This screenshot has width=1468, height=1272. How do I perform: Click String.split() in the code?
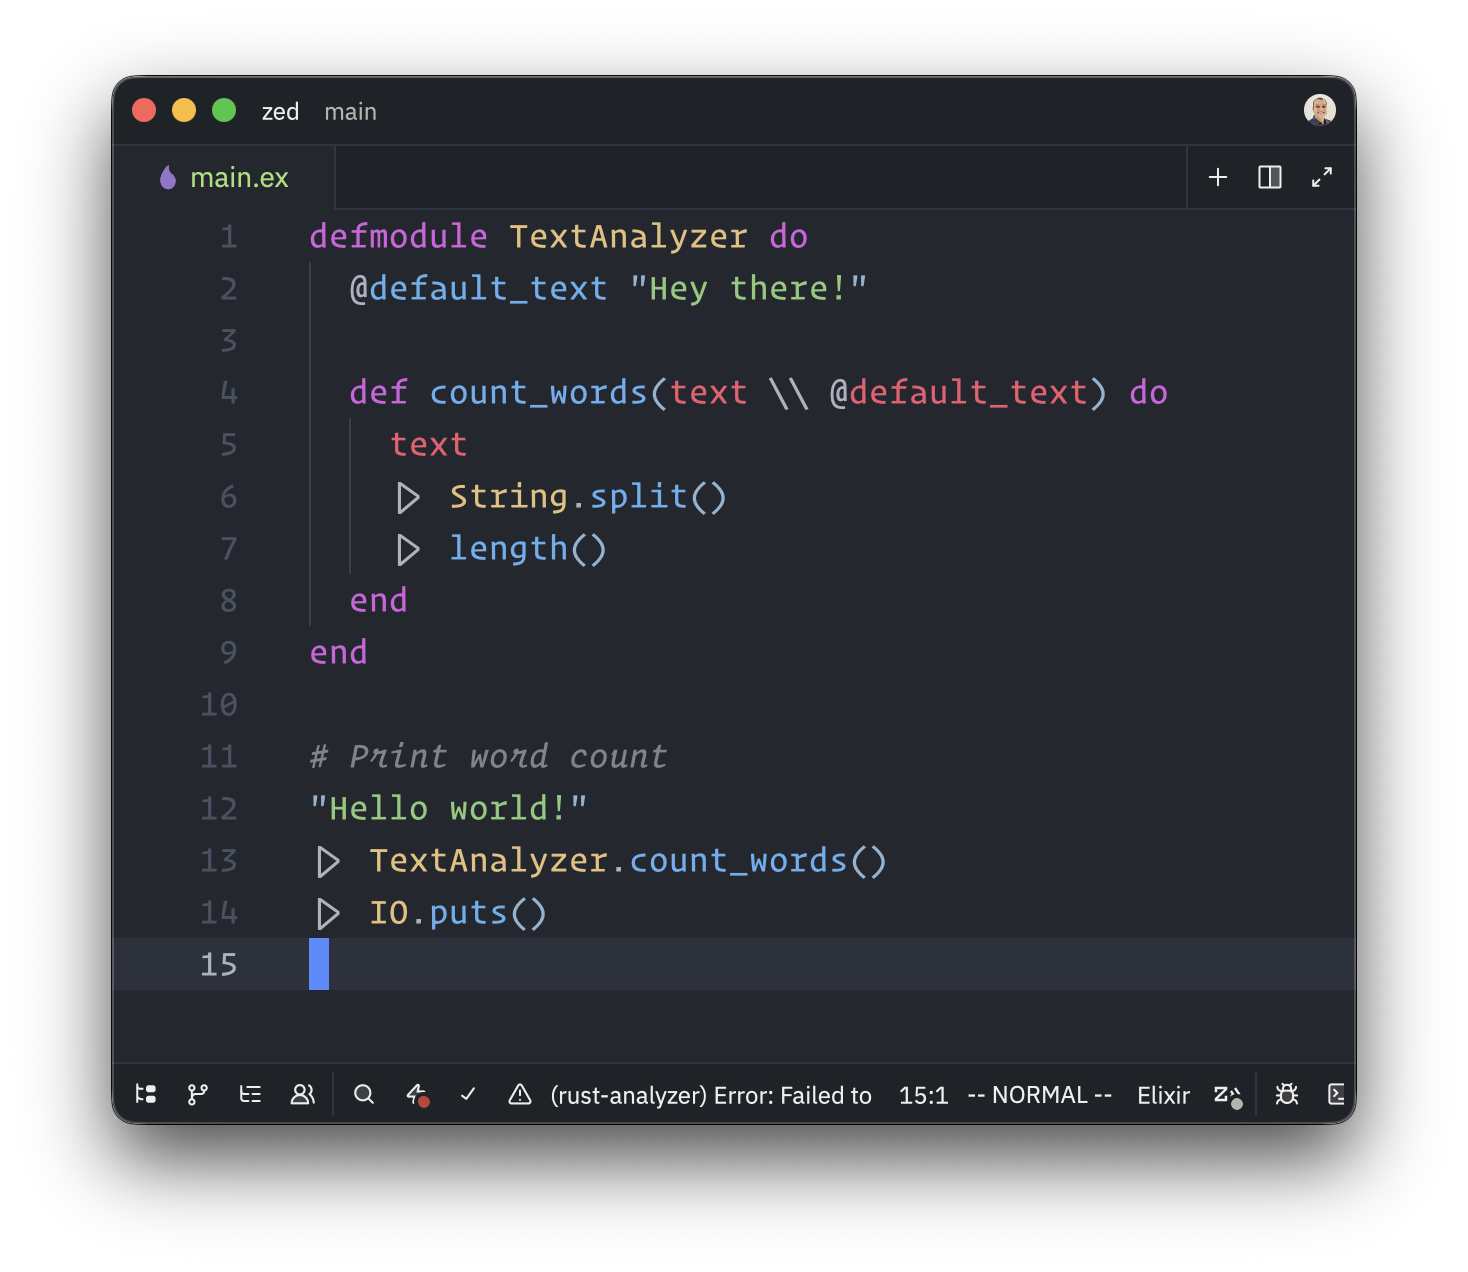(588, 496)
